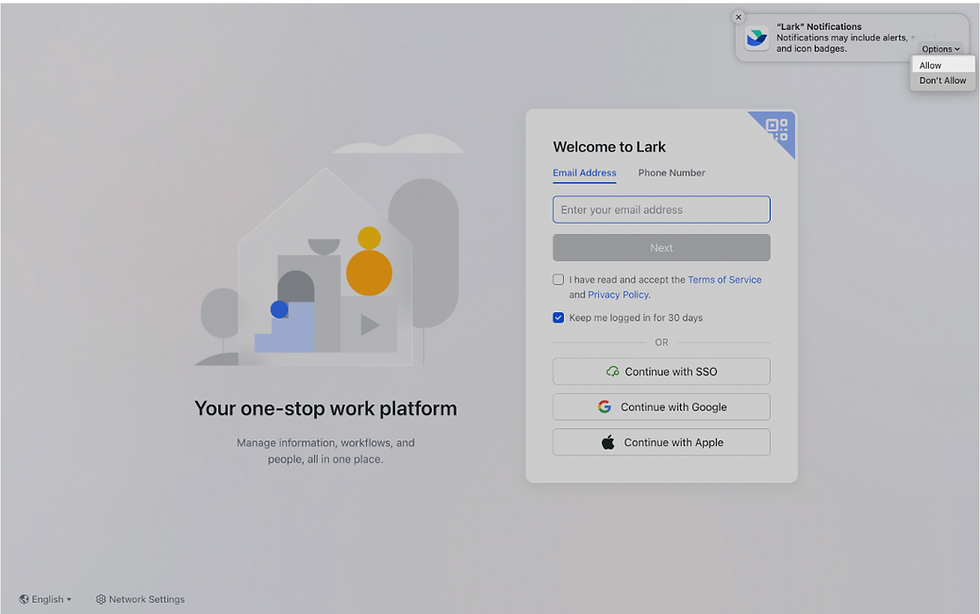Image resolution: width=980 pixels, height=614 pixels.
Task: Accept the Terms of Service checkbox
Action: pos(558,279)
